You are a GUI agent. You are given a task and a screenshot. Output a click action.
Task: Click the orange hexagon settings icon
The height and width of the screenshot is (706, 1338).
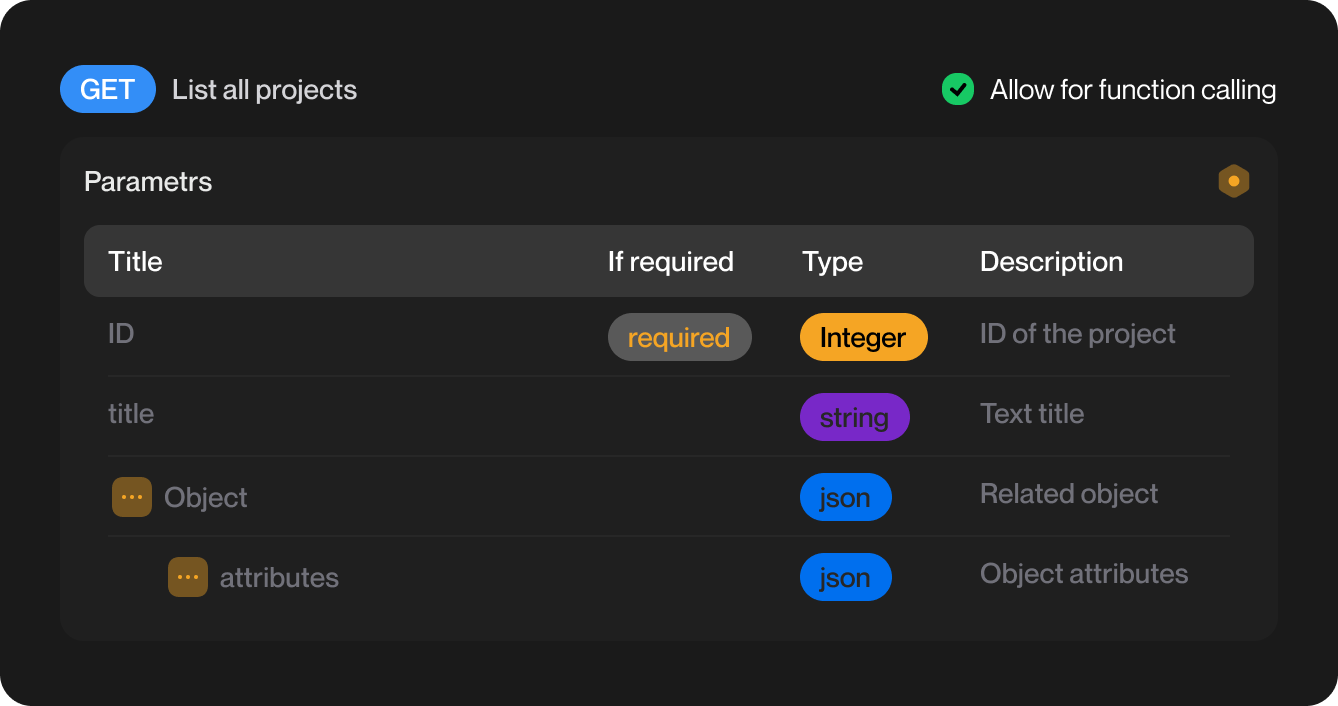(1233, 181)
